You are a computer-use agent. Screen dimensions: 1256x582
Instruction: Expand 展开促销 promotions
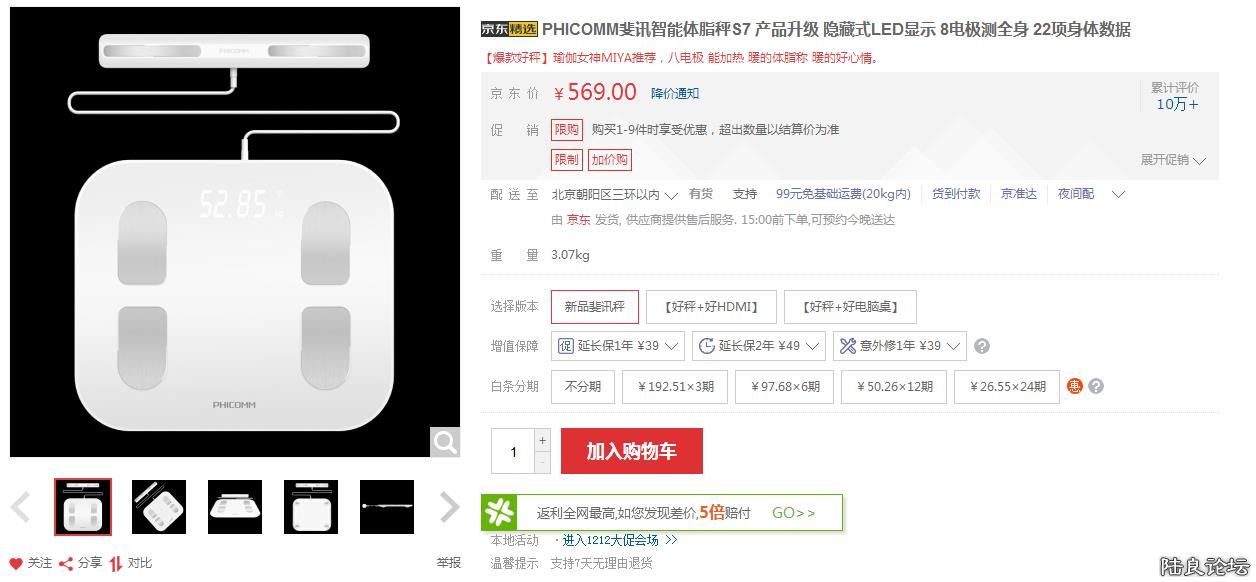click(x=1173, y=160)
